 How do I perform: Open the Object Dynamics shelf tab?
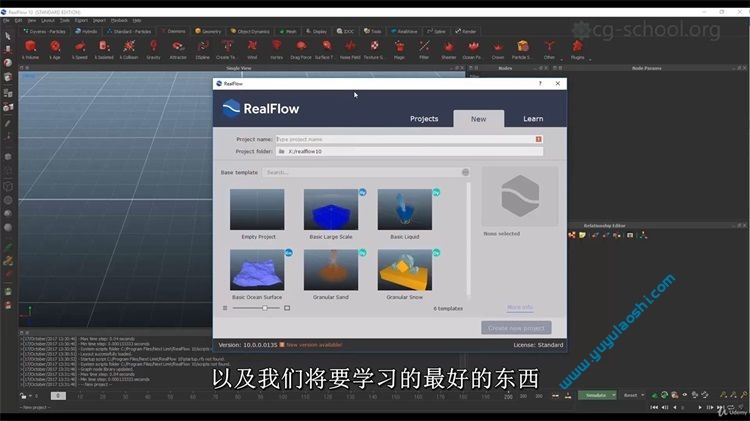point(250,32)
